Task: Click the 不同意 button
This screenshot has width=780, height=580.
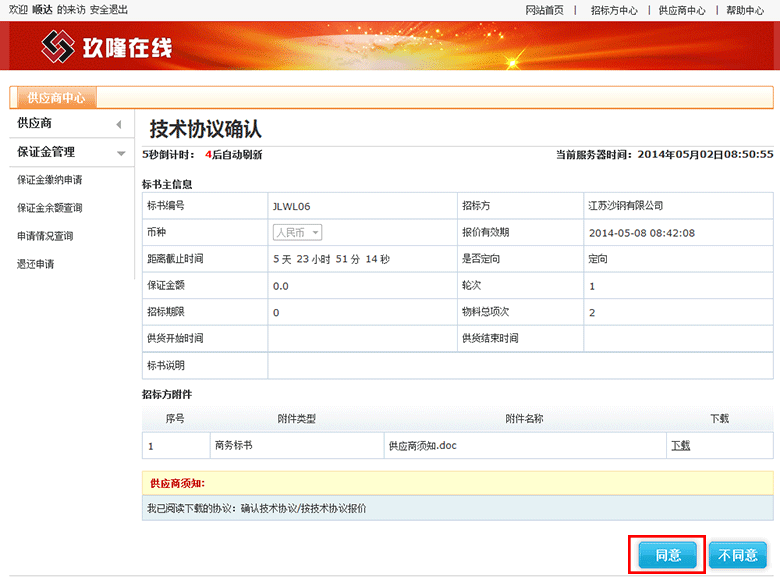Action: (x=738, y=555)
